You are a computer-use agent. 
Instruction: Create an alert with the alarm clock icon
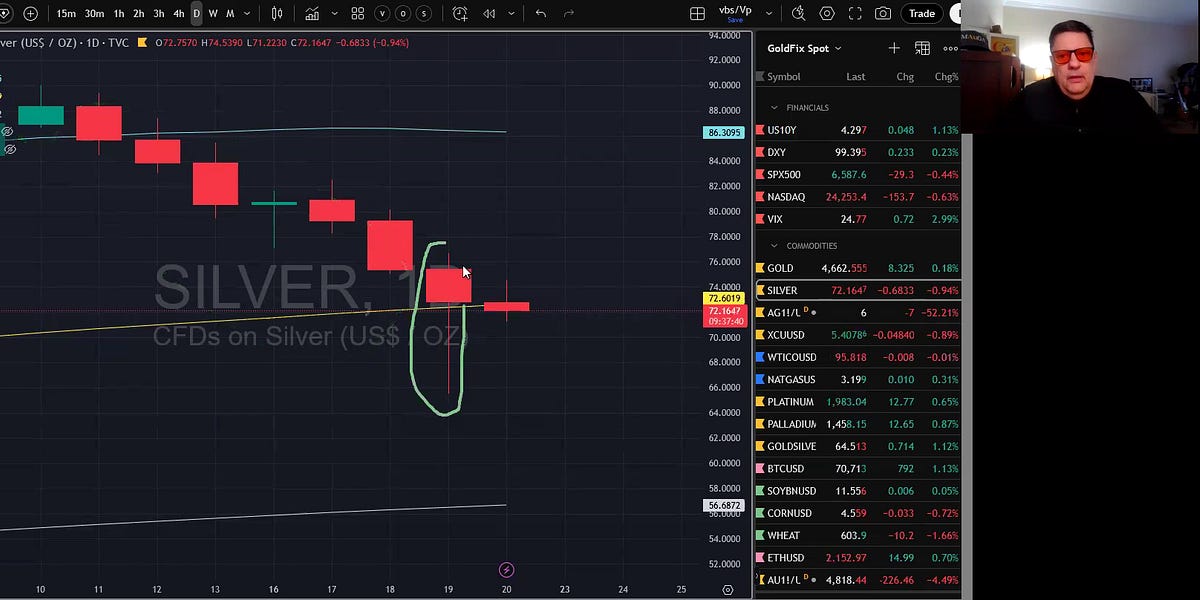point(459,14)
